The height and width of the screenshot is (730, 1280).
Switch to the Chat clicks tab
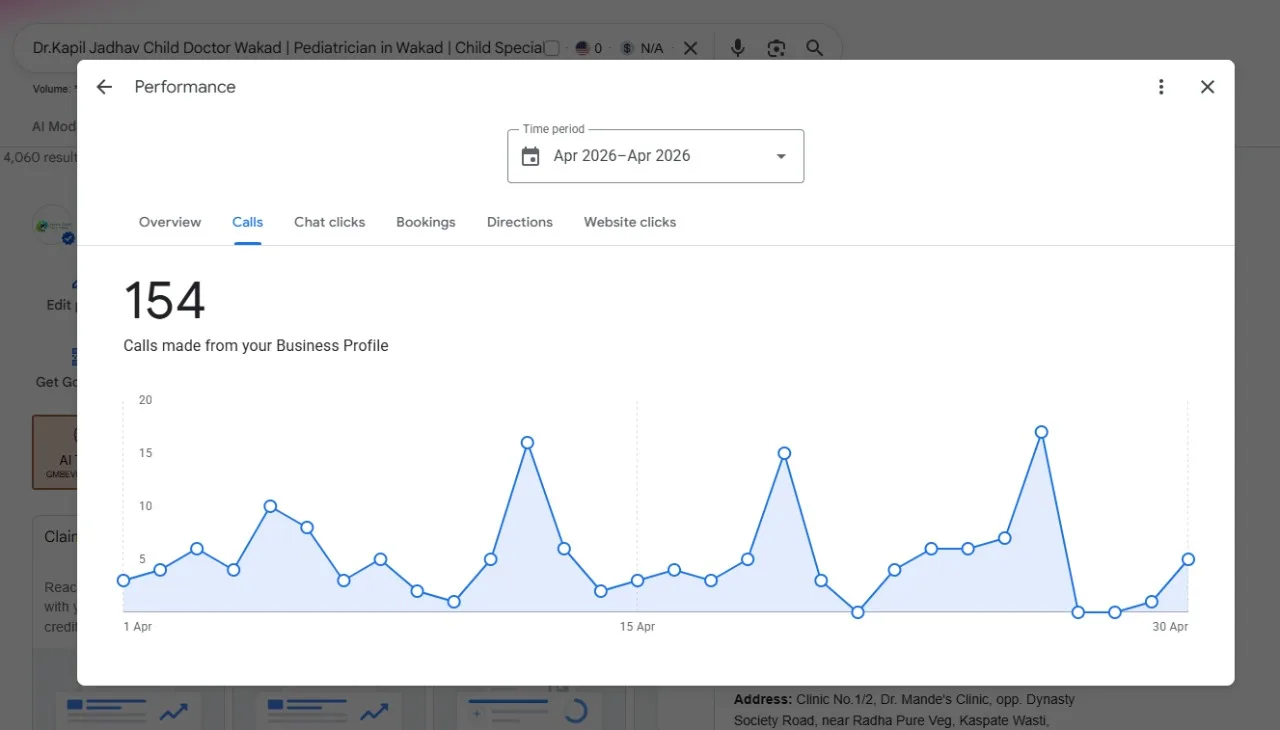(x=329, y=222)
